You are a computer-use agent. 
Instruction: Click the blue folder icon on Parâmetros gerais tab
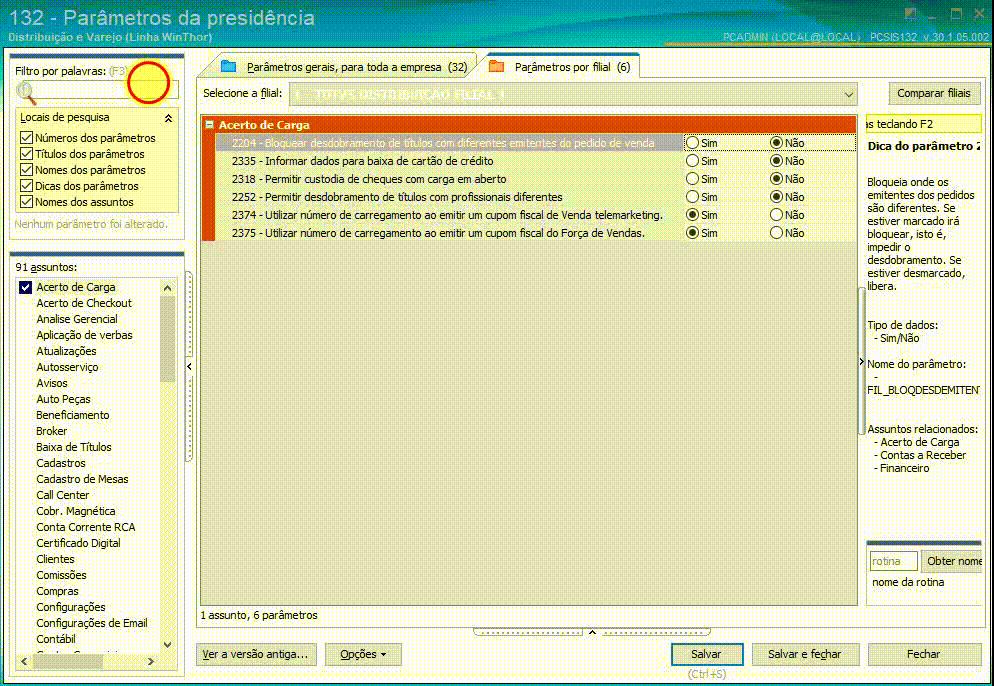pyautogui.click(x=228, y=67)
